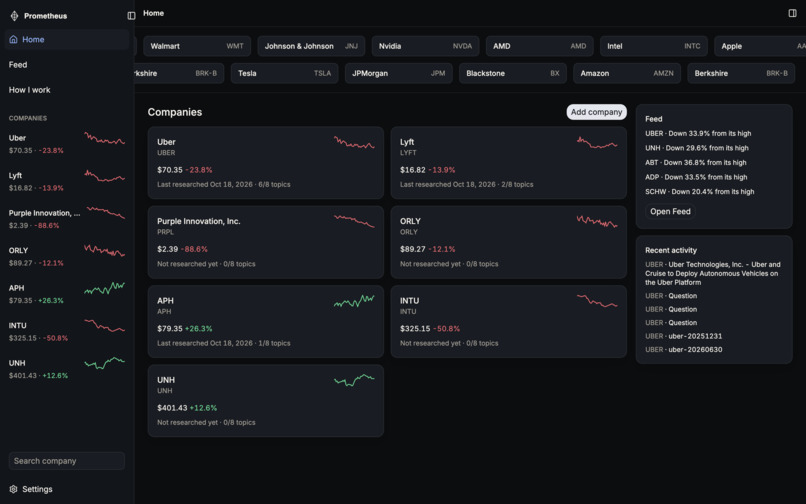
Task: Click feed item UNH Down 29.6%
Action: (x=697, y=148)
